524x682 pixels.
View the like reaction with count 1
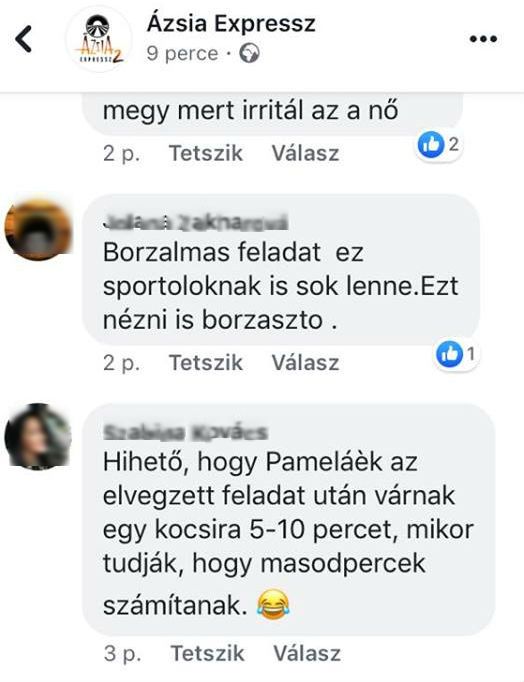point(457,354)
